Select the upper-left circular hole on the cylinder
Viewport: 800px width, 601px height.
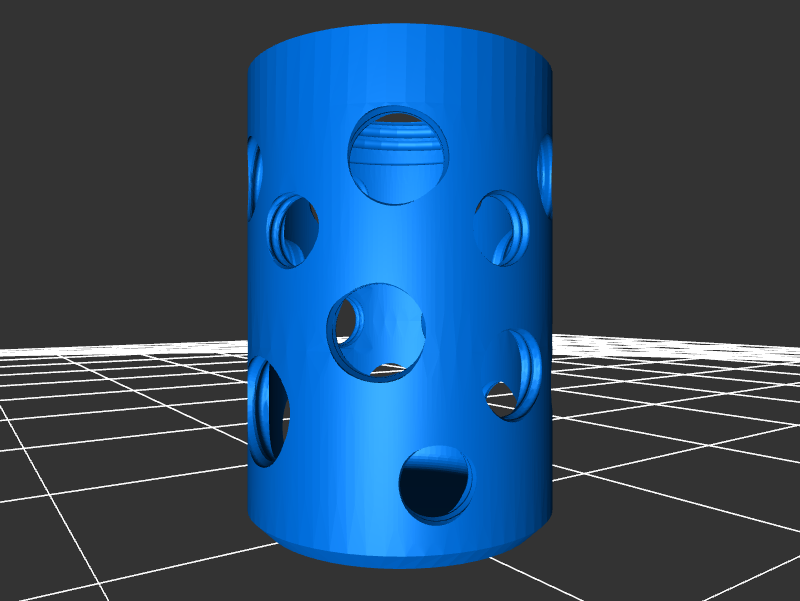tap(291, 230)
